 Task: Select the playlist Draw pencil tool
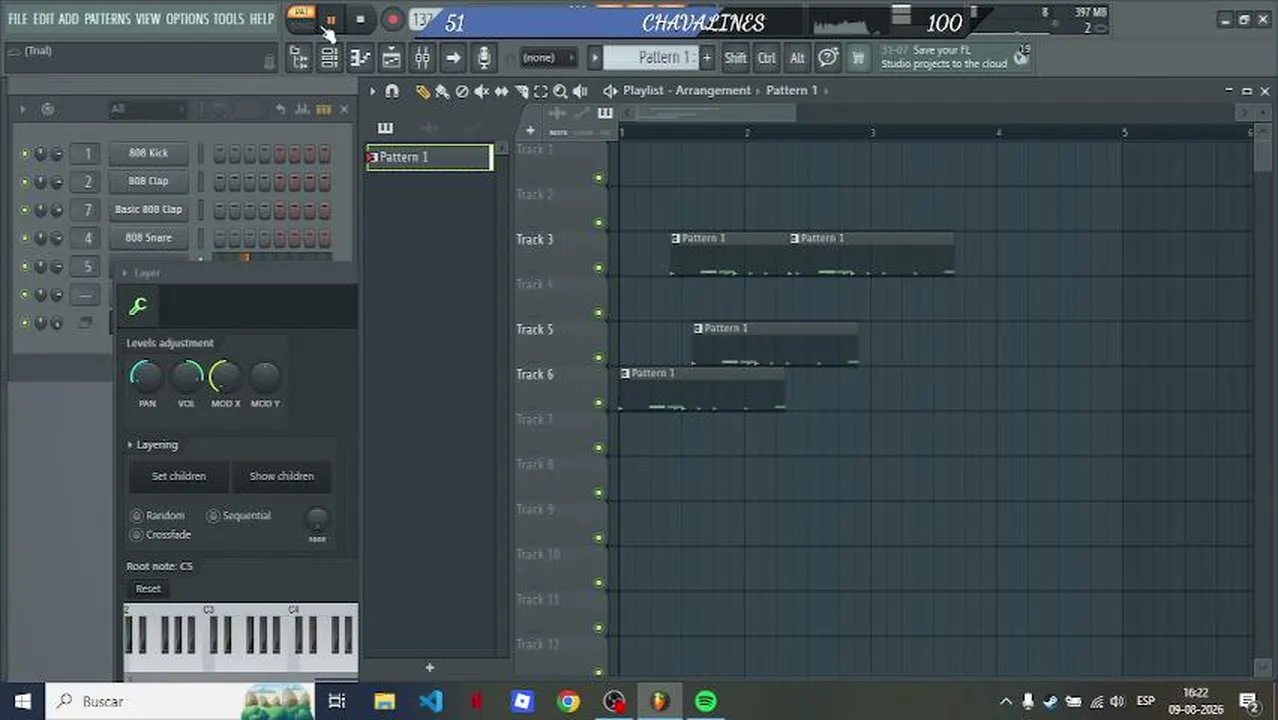coord(423,91)
